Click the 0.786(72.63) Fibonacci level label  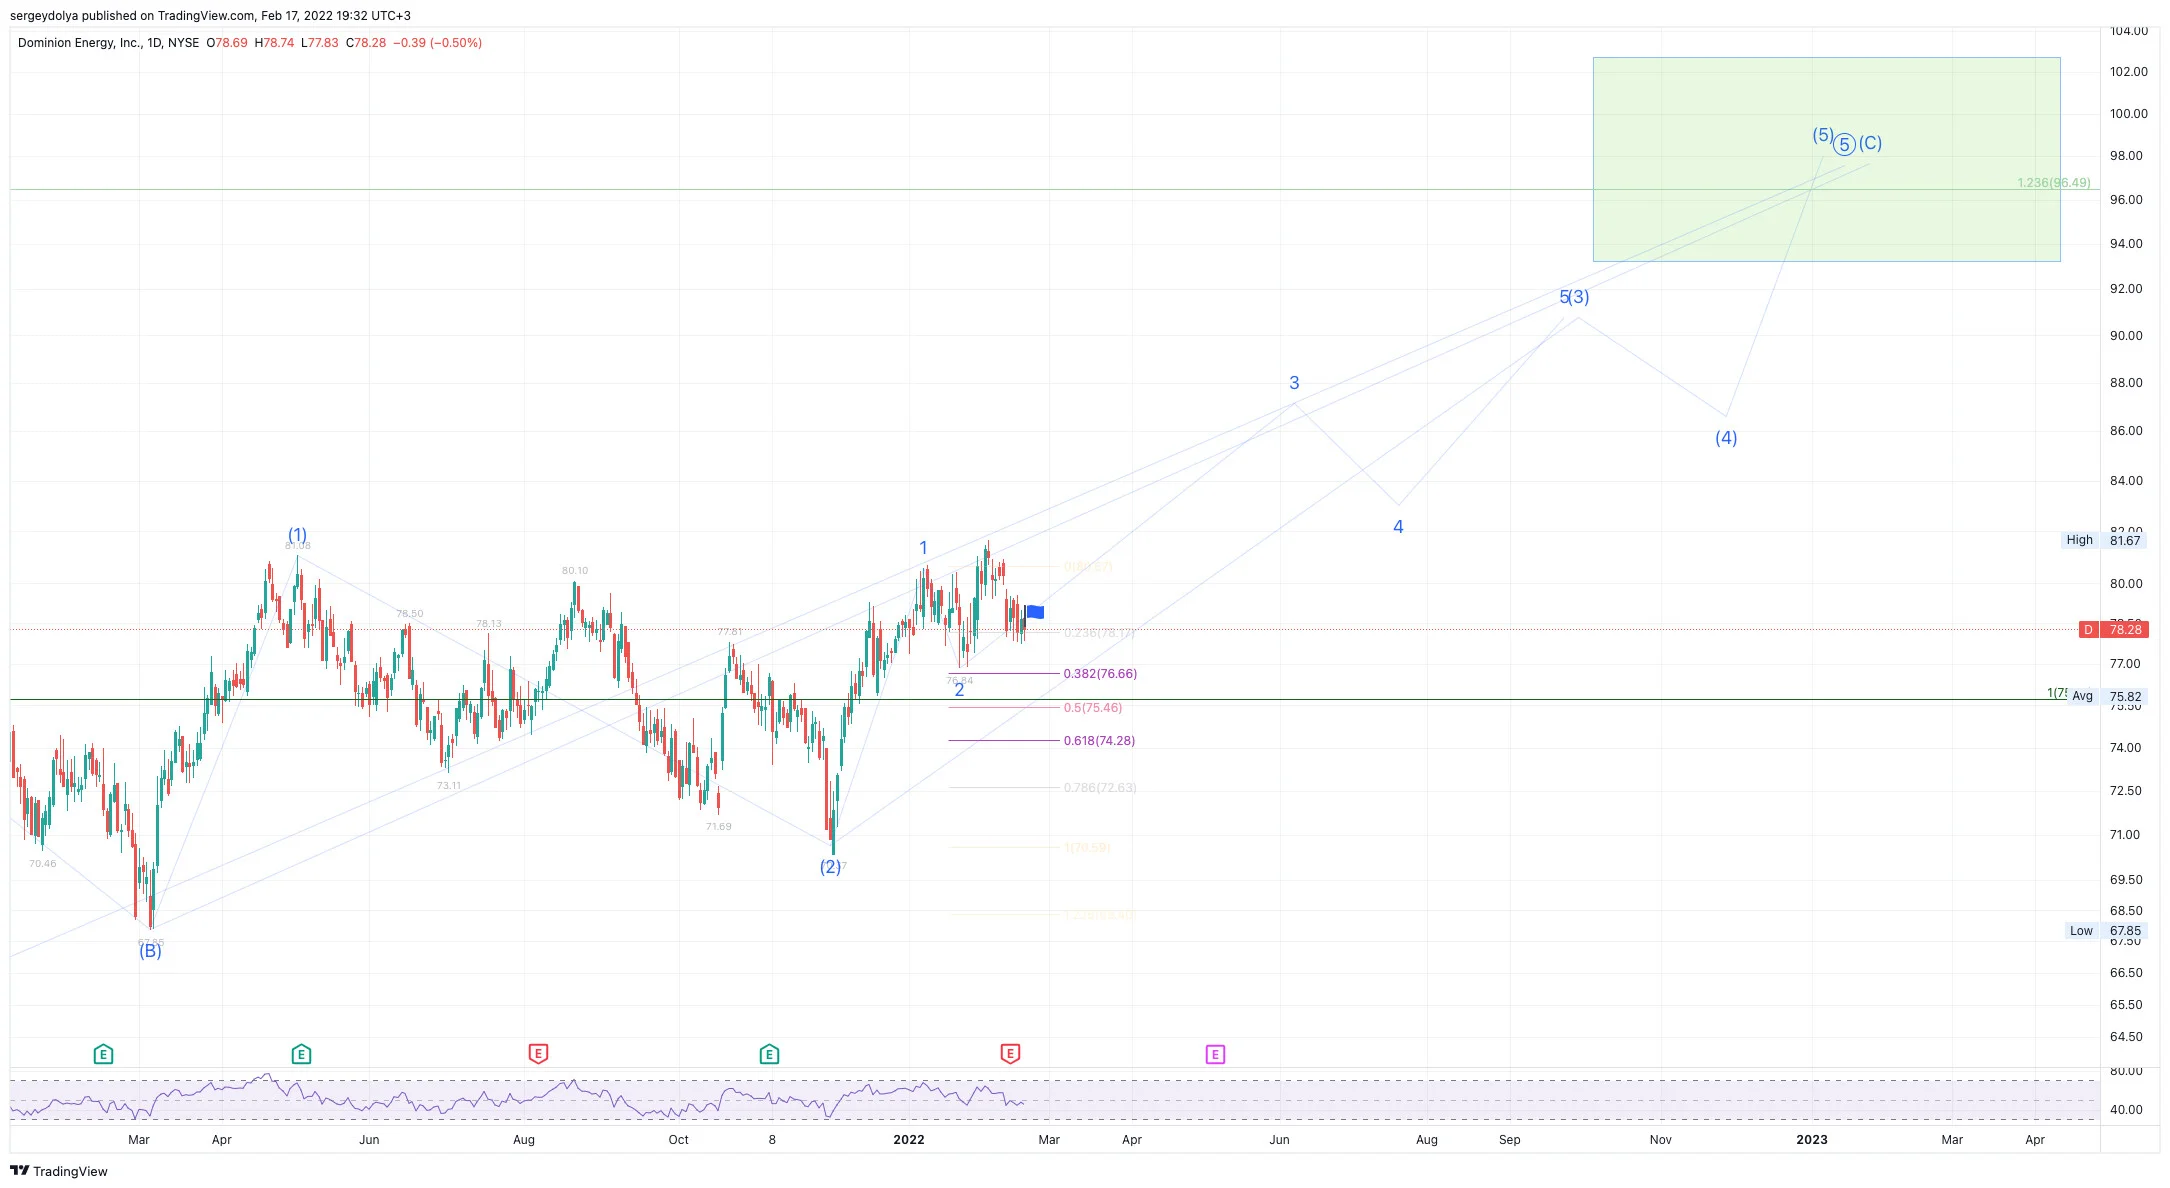[1100, 788]
